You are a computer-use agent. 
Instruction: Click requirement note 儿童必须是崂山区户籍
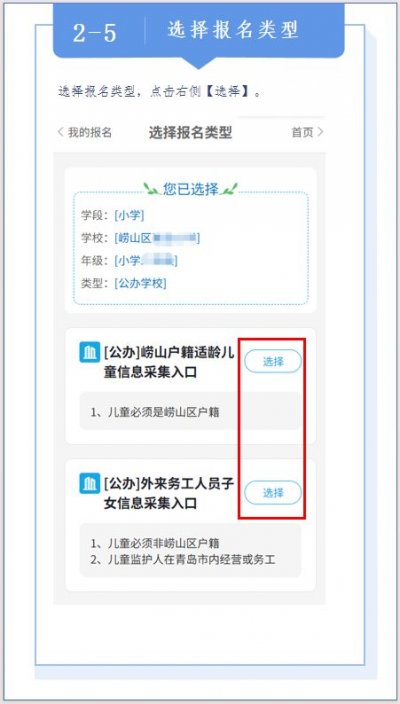click(x=155, y=412)
